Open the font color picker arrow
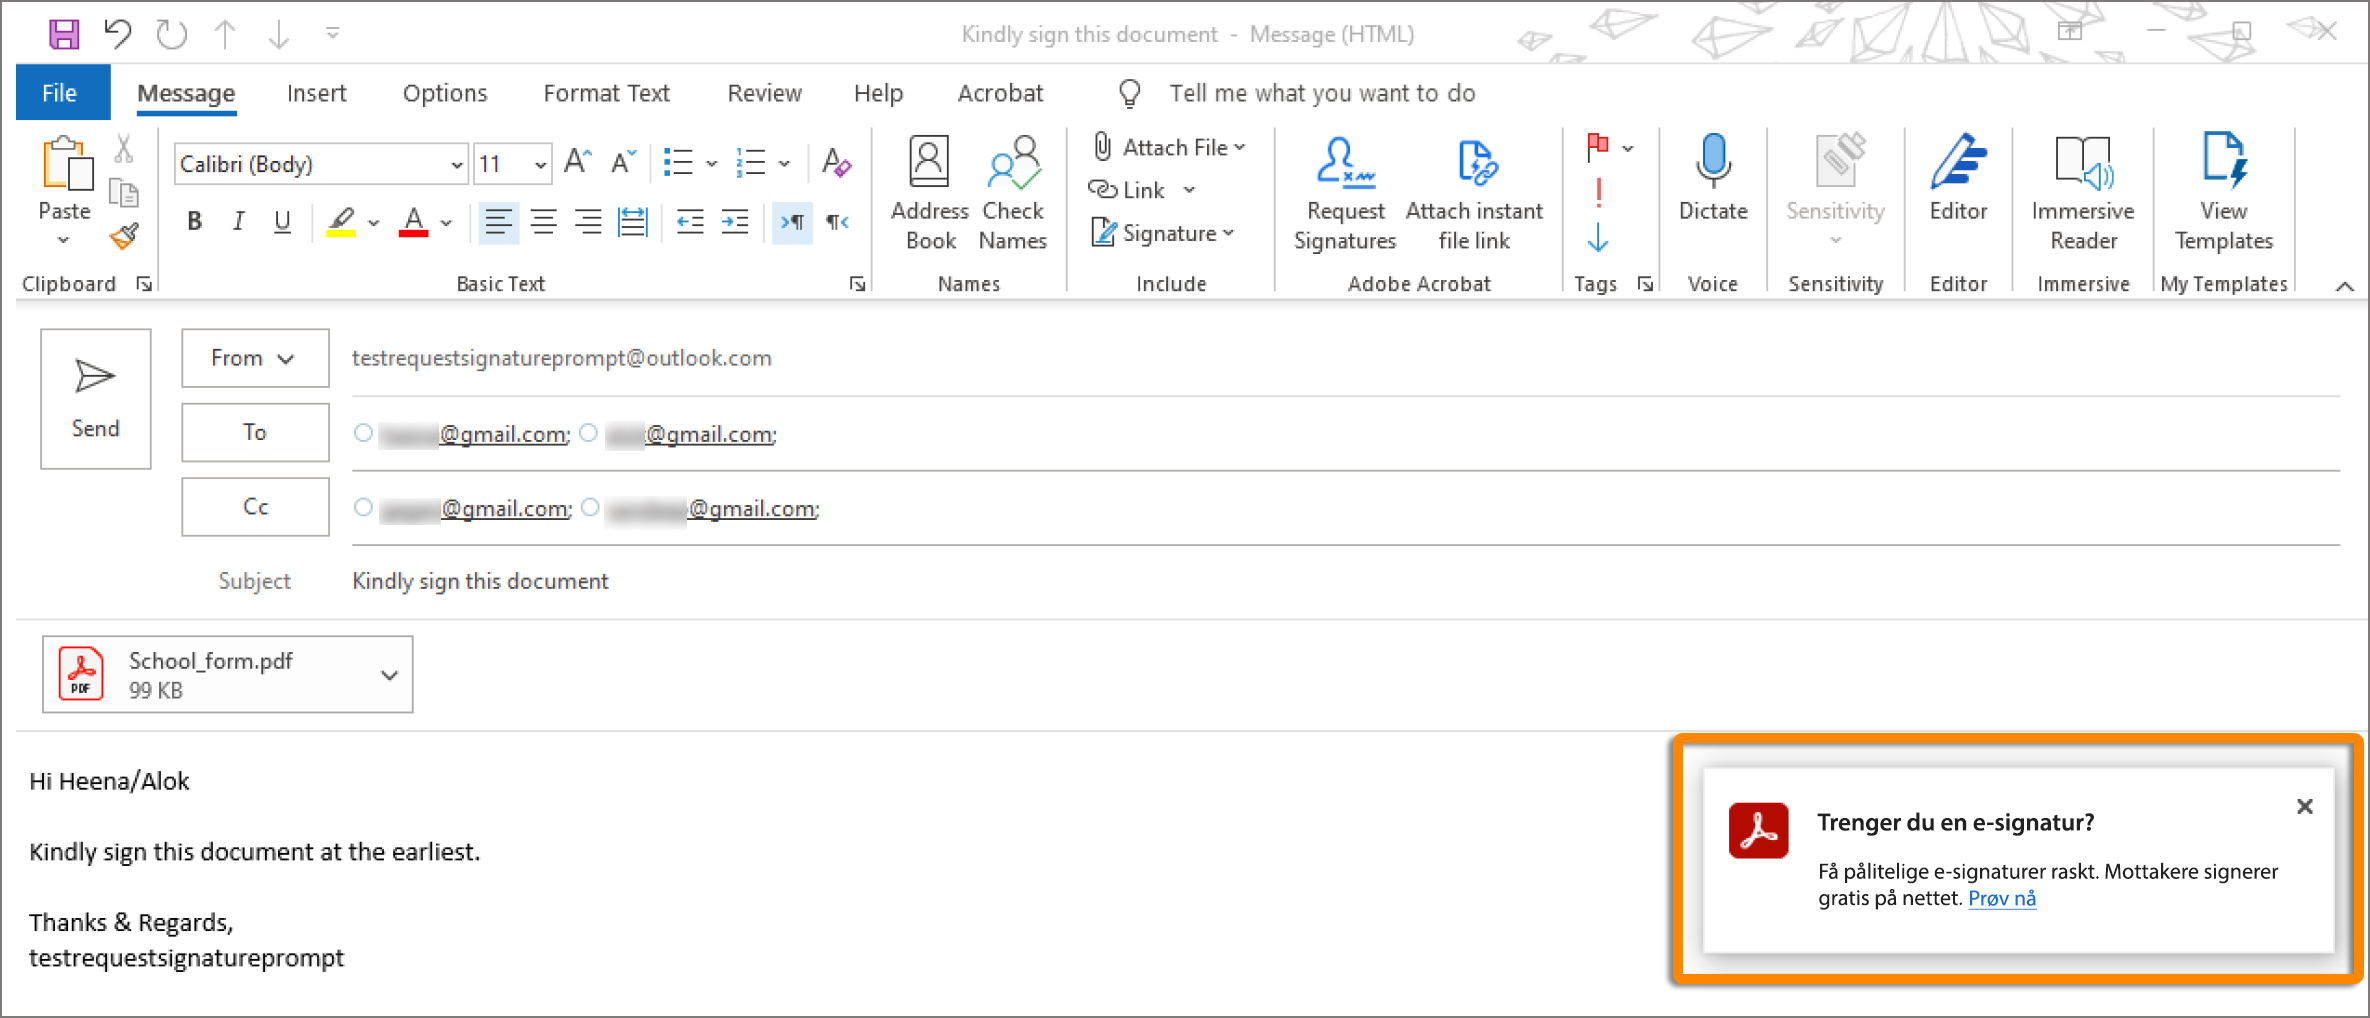Screen dimensions: 2370x1018 pos(446,222)
